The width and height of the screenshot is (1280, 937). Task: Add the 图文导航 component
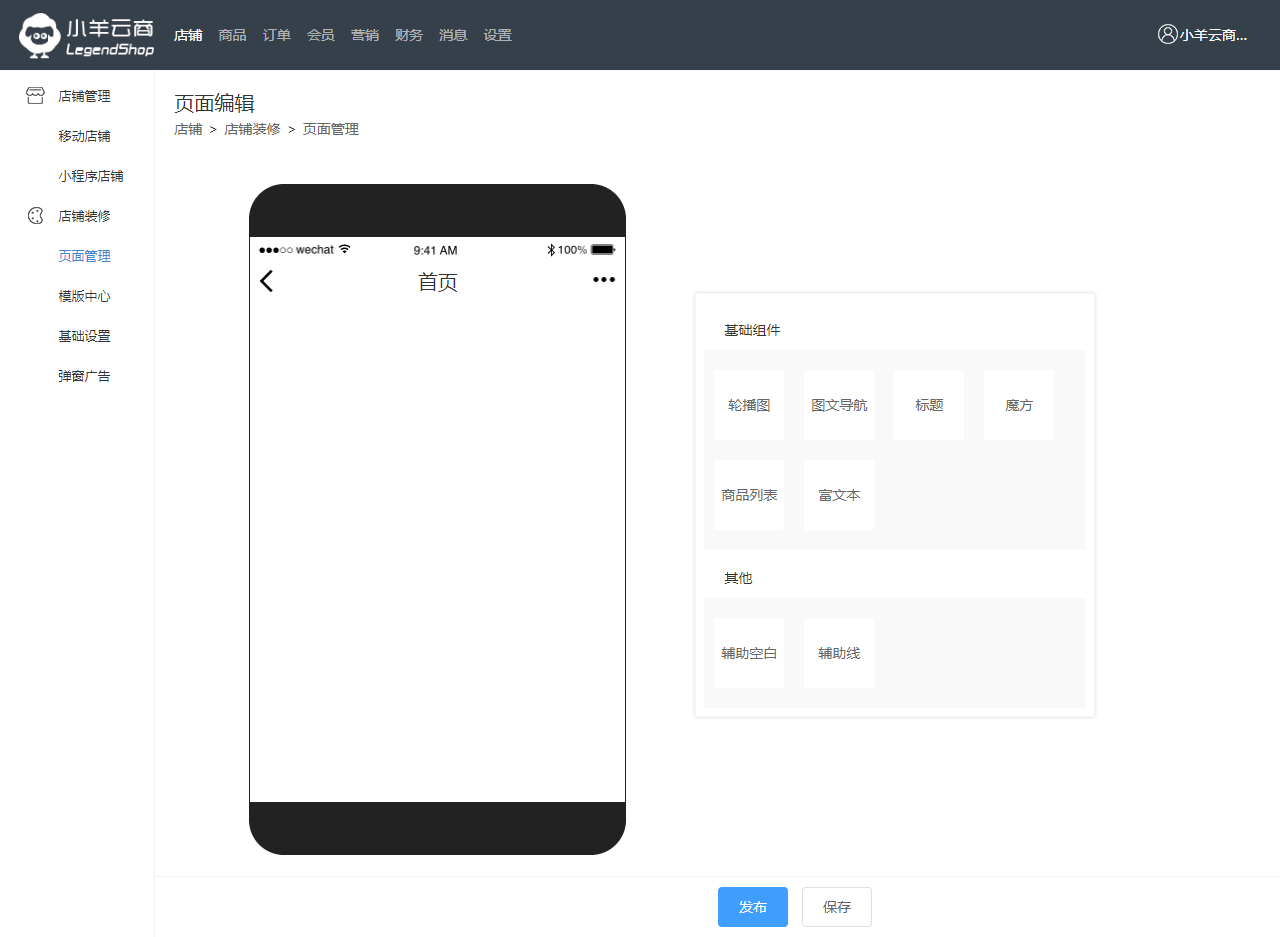pyautogui.click(x=839, y=405)
